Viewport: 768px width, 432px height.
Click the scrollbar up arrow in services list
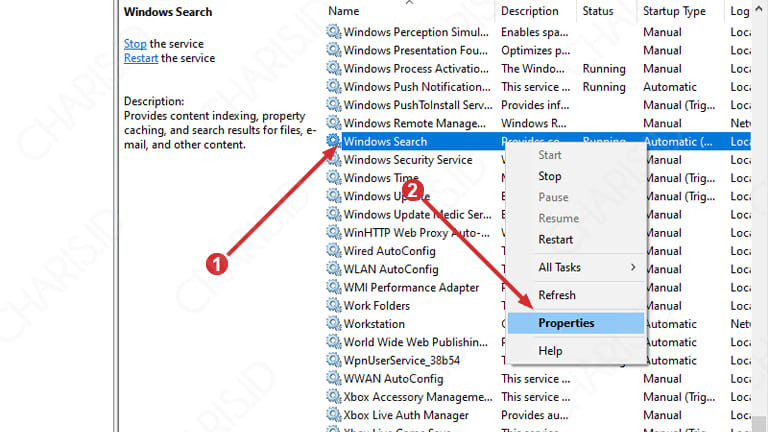pos(759,9)
